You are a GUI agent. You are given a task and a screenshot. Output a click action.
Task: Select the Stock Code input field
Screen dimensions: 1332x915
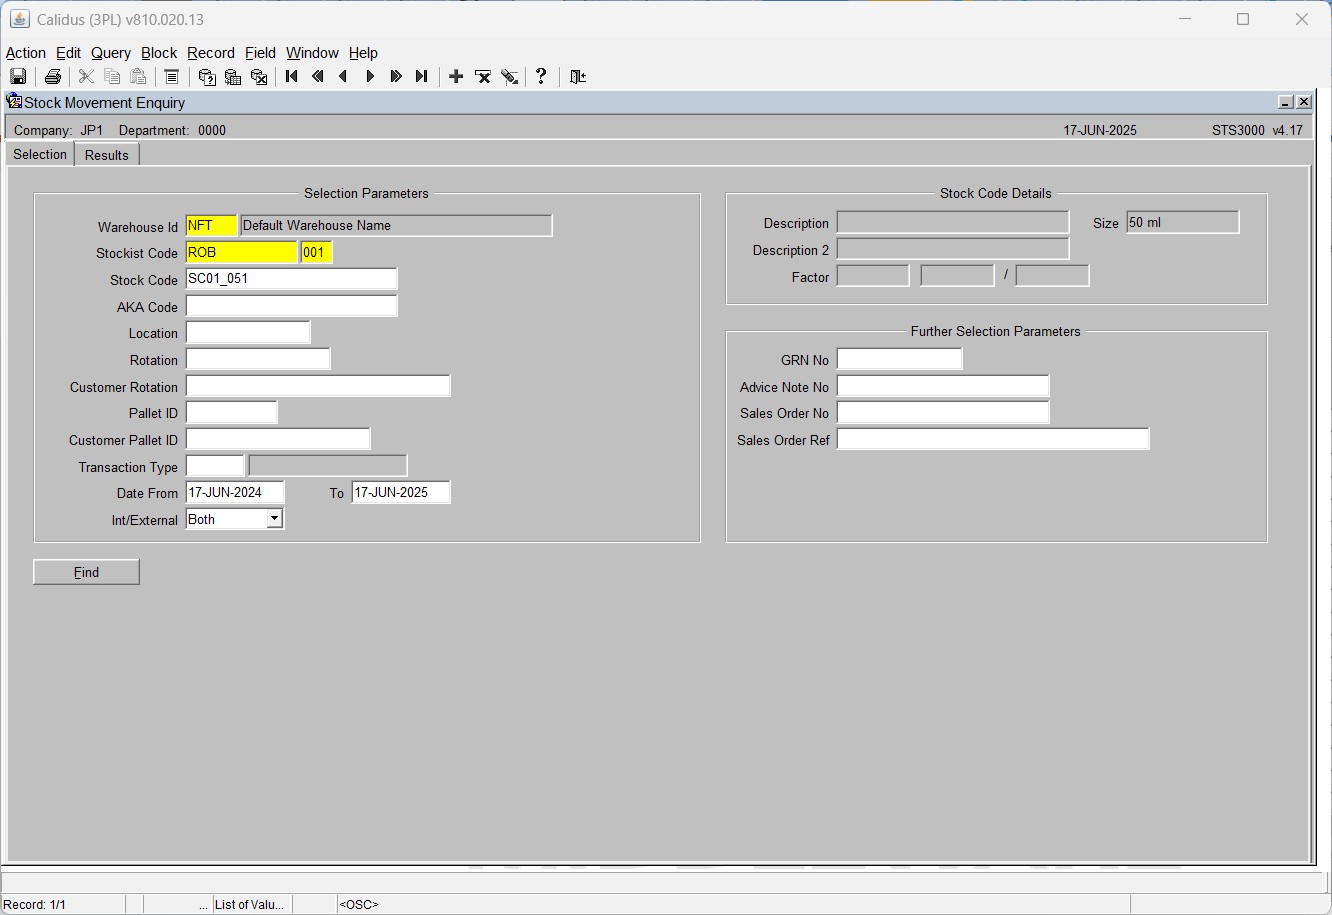(291, 279)
